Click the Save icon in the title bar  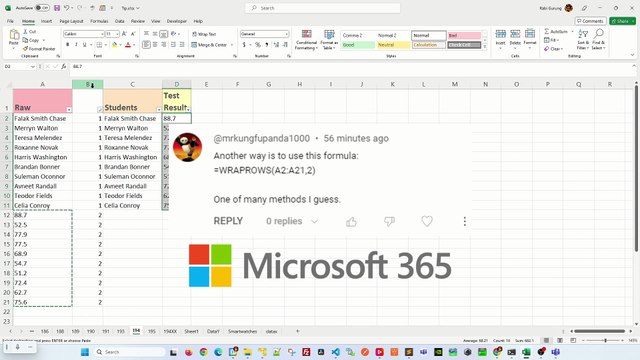pyautogui.click(x=57, y=8)
